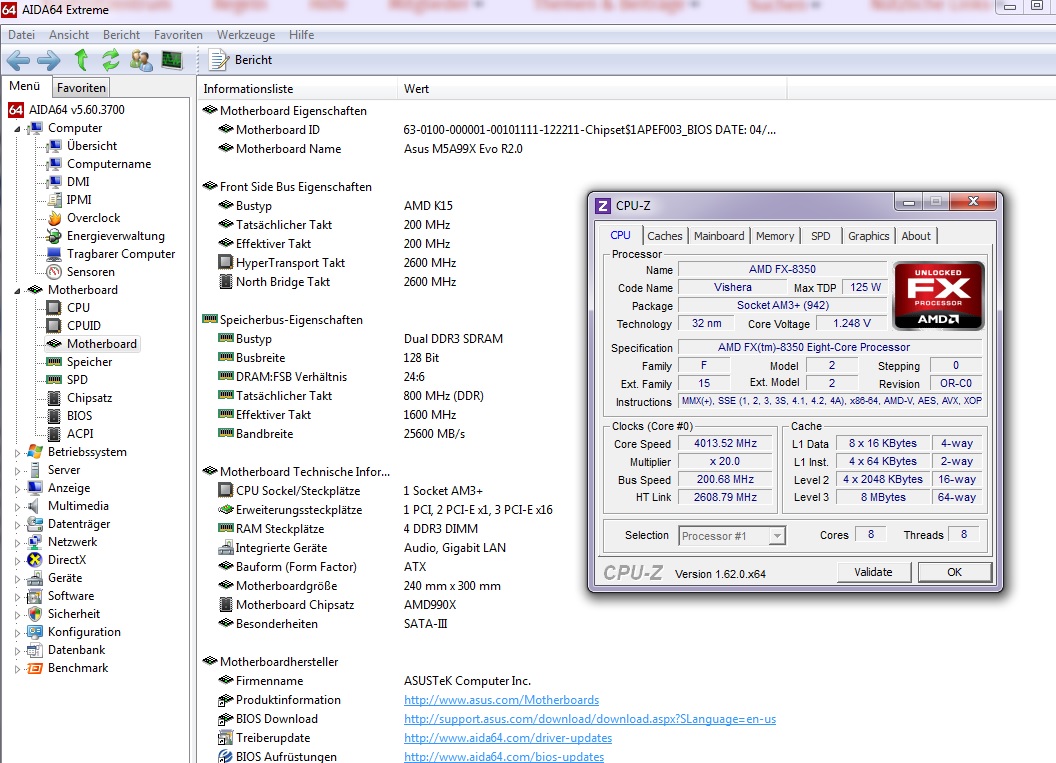Open the Bericht menu
This screenshot has width=1056, height=763.
(121, 34)
